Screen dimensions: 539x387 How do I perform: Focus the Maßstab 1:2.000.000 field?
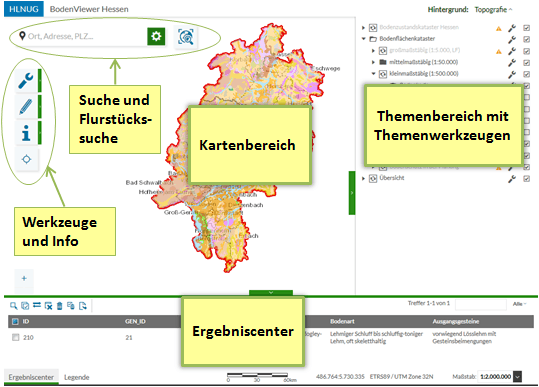(x=495, y=377)
